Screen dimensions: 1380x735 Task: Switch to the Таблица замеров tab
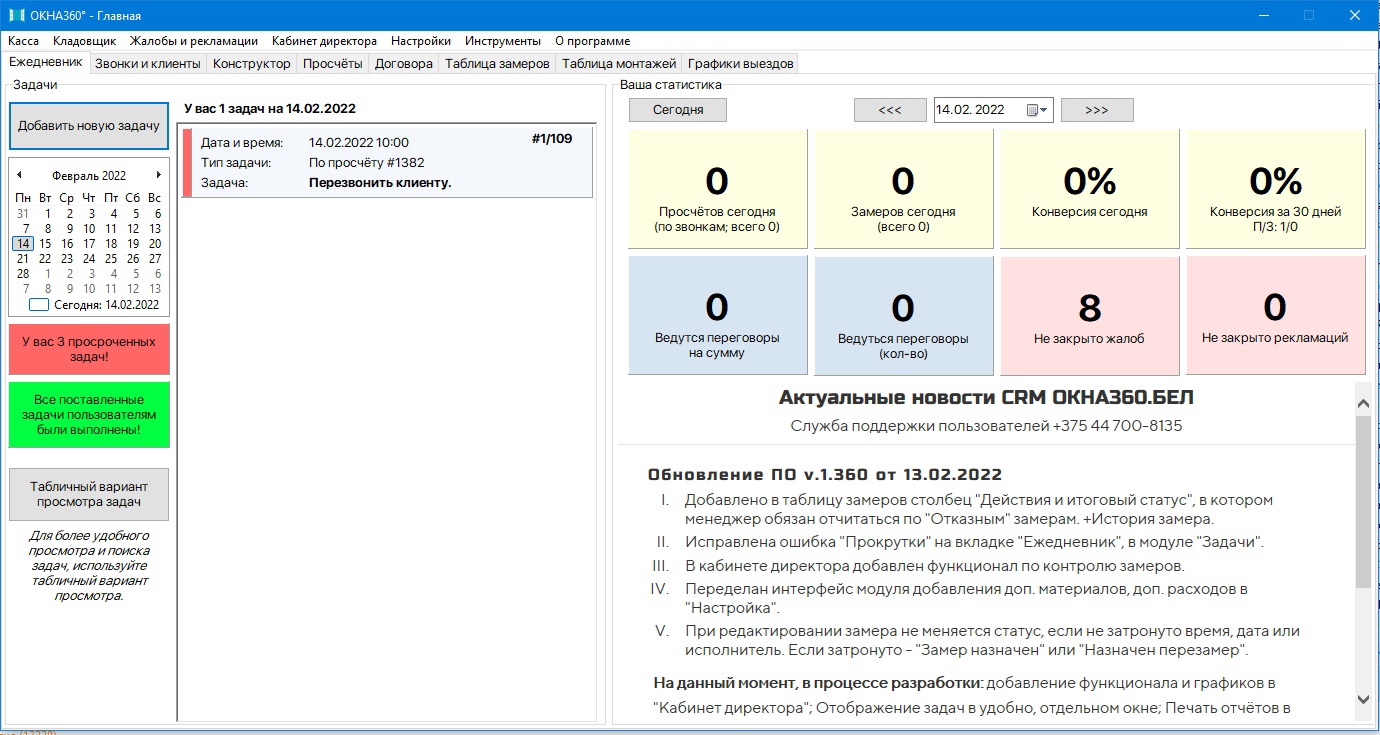(497, 64)
